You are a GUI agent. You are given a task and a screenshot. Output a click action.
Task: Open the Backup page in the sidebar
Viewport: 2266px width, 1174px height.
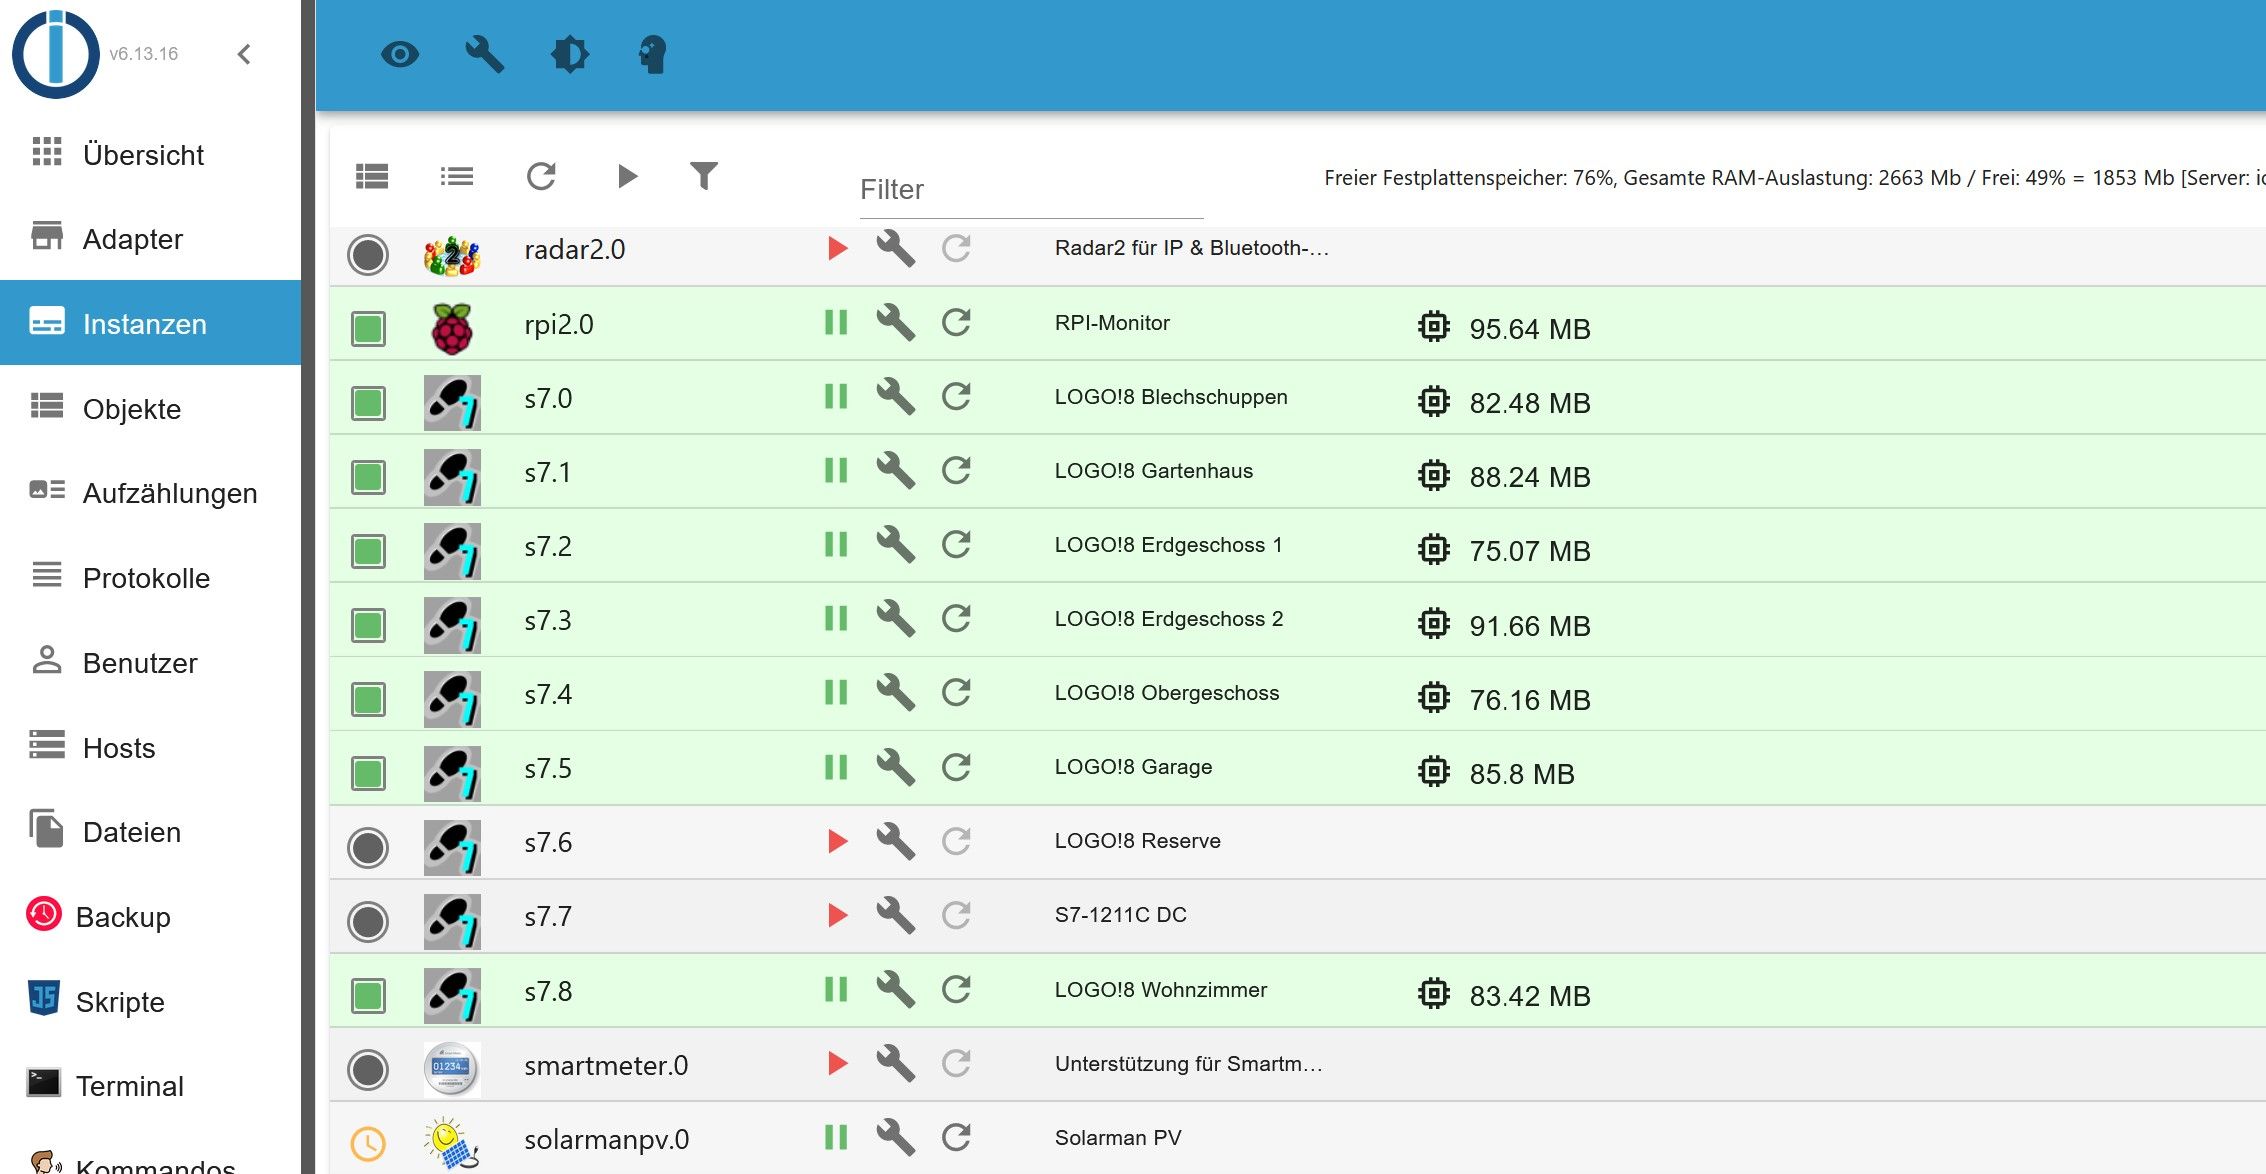point(122,917)
